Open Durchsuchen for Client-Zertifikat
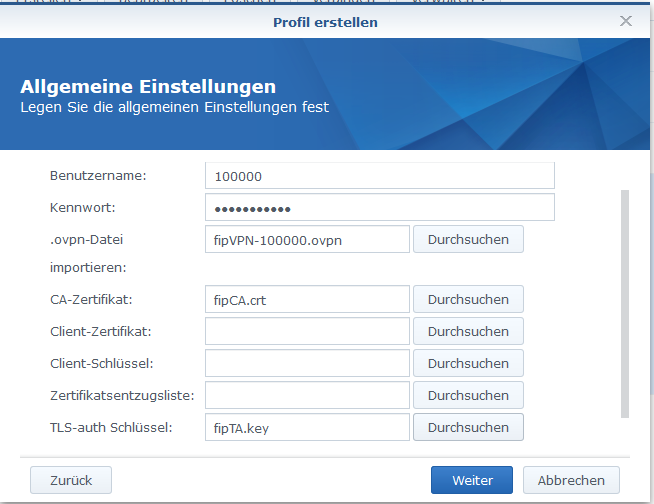The image size is (654, 504). click(x=468, y=331)
